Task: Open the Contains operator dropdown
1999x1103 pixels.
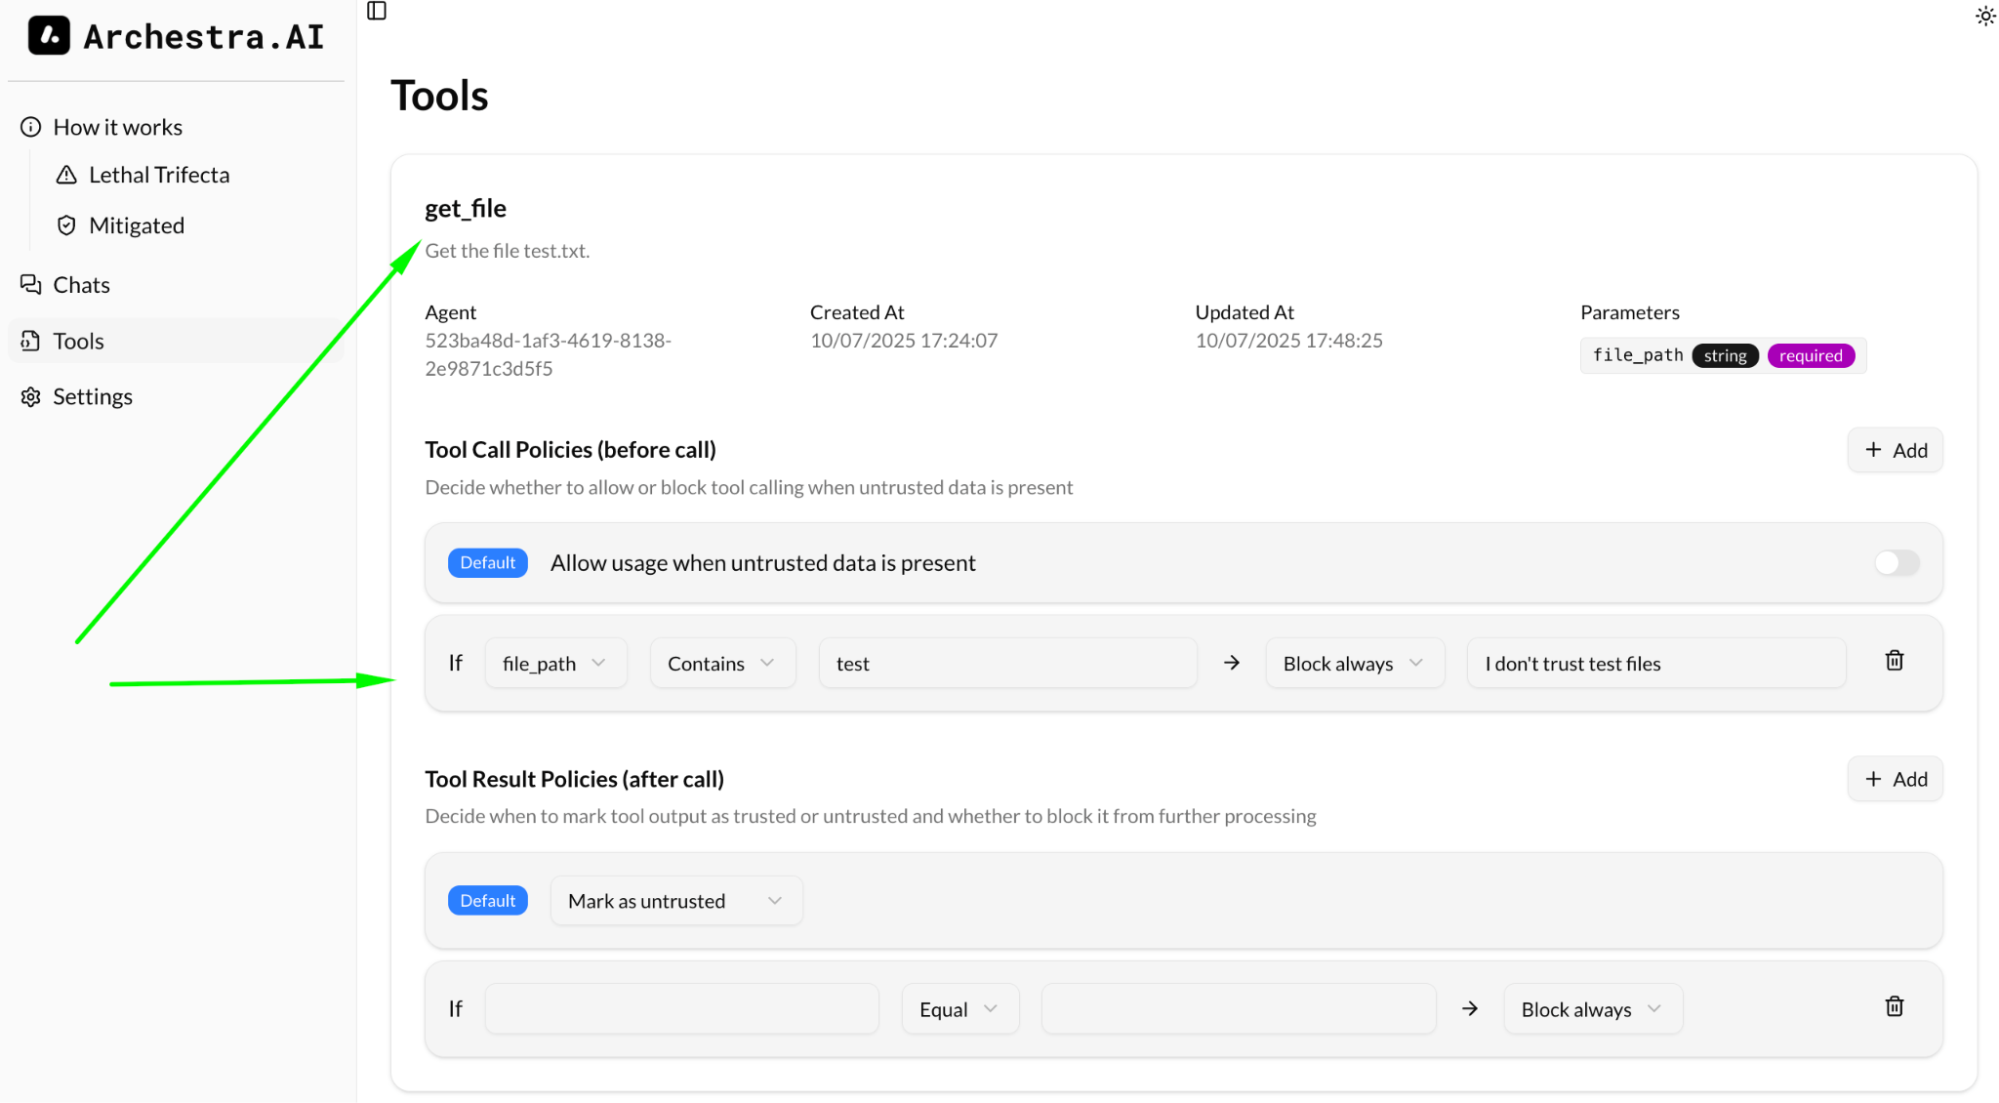Action: click(x=722, y=663)
